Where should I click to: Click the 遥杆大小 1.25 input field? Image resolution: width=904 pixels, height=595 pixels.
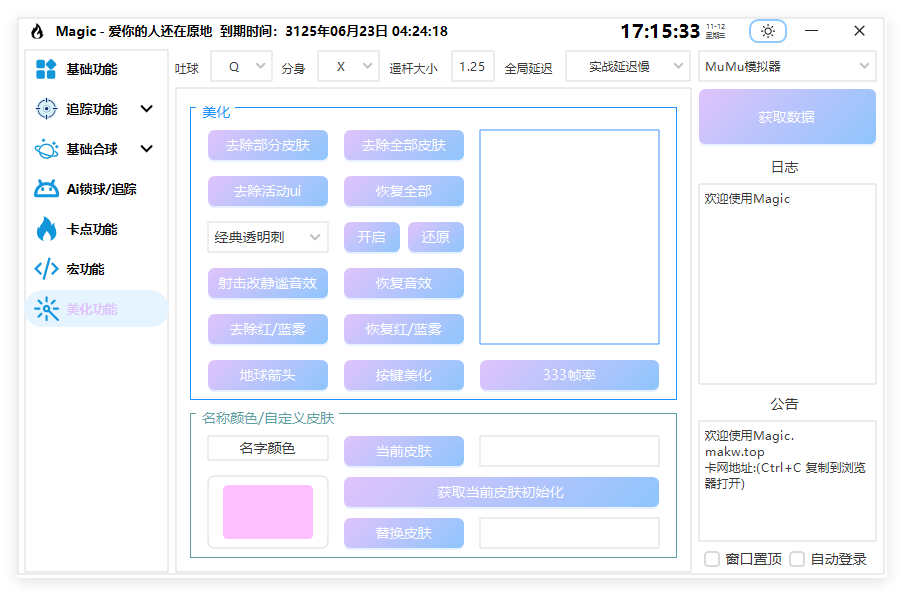point(472,67)
